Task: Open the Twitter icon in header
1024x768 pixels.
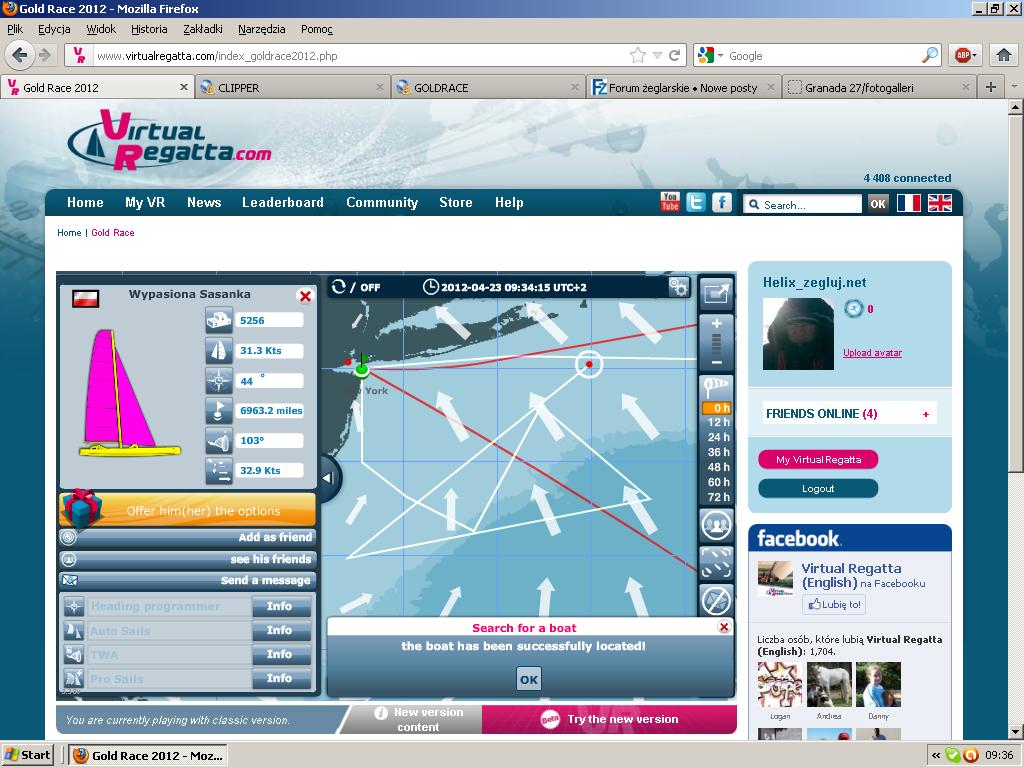Action: 696,202
